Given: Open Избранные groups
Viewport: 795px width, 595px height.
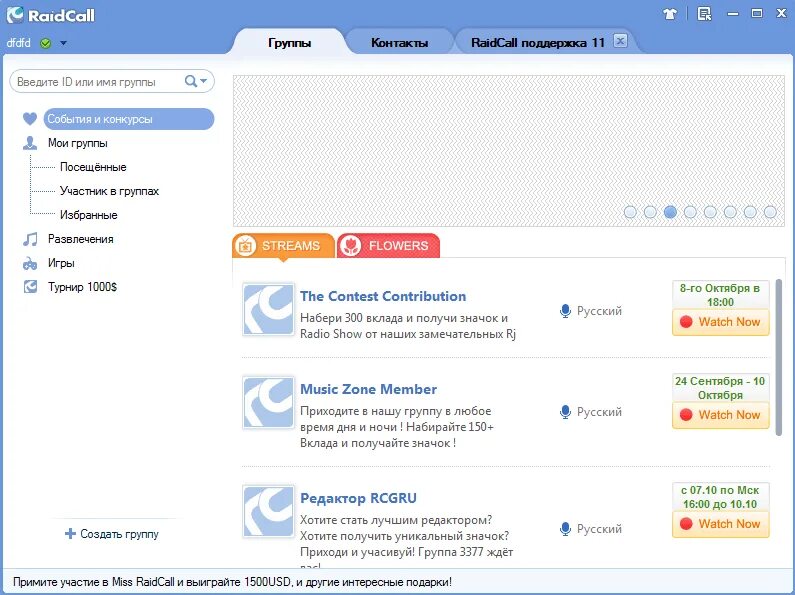Looking at the screenshot, I should 89,215.
